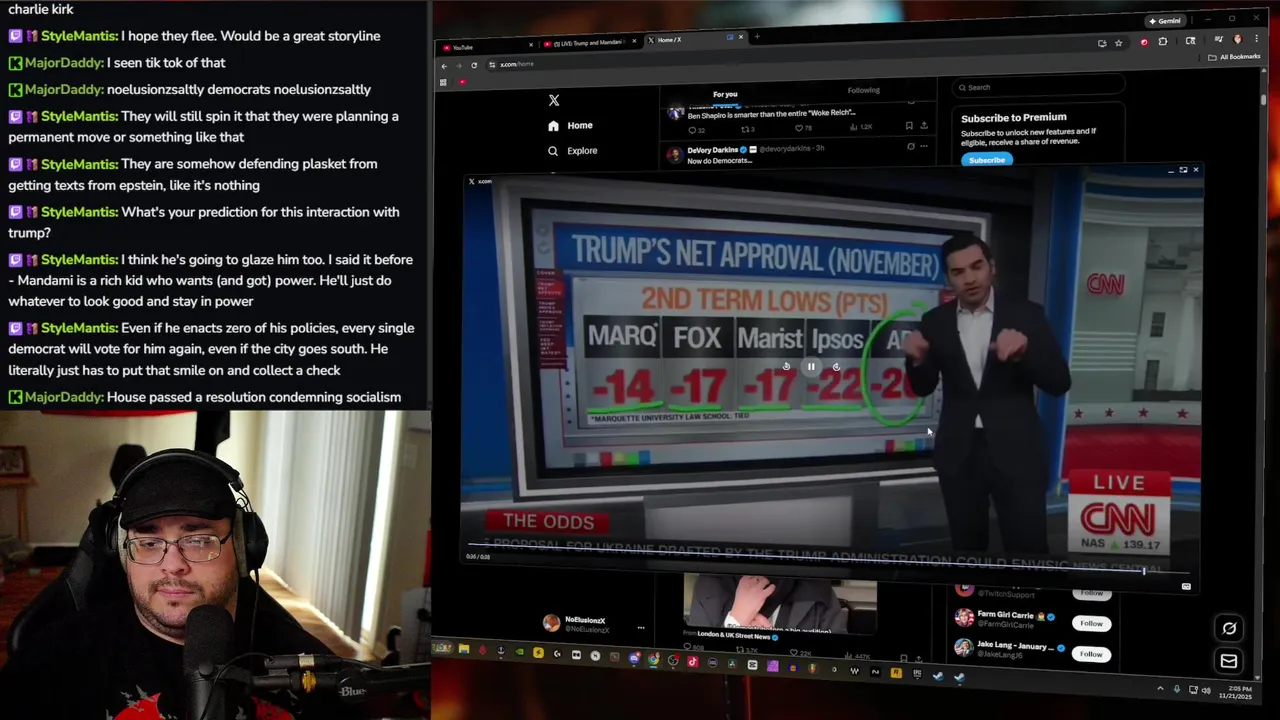The image size is (1280, 720).
Task: Select the Home / X browser tab
Action: pyautogui.click(x=693, y=40)
